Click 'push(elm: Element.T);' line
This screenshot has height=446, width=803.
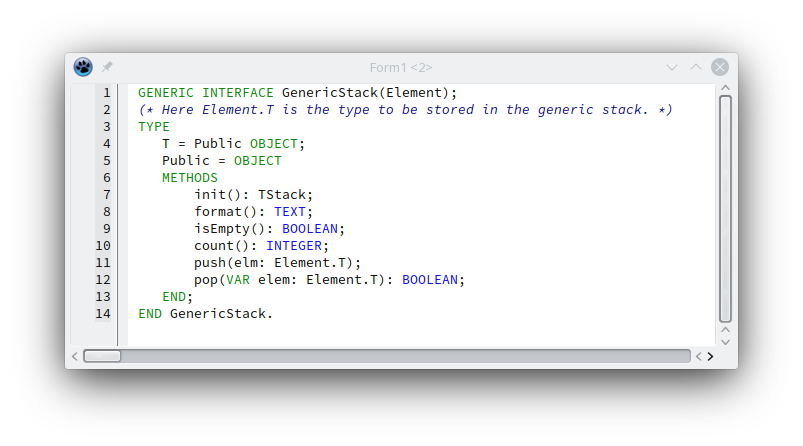coord(278,263)
